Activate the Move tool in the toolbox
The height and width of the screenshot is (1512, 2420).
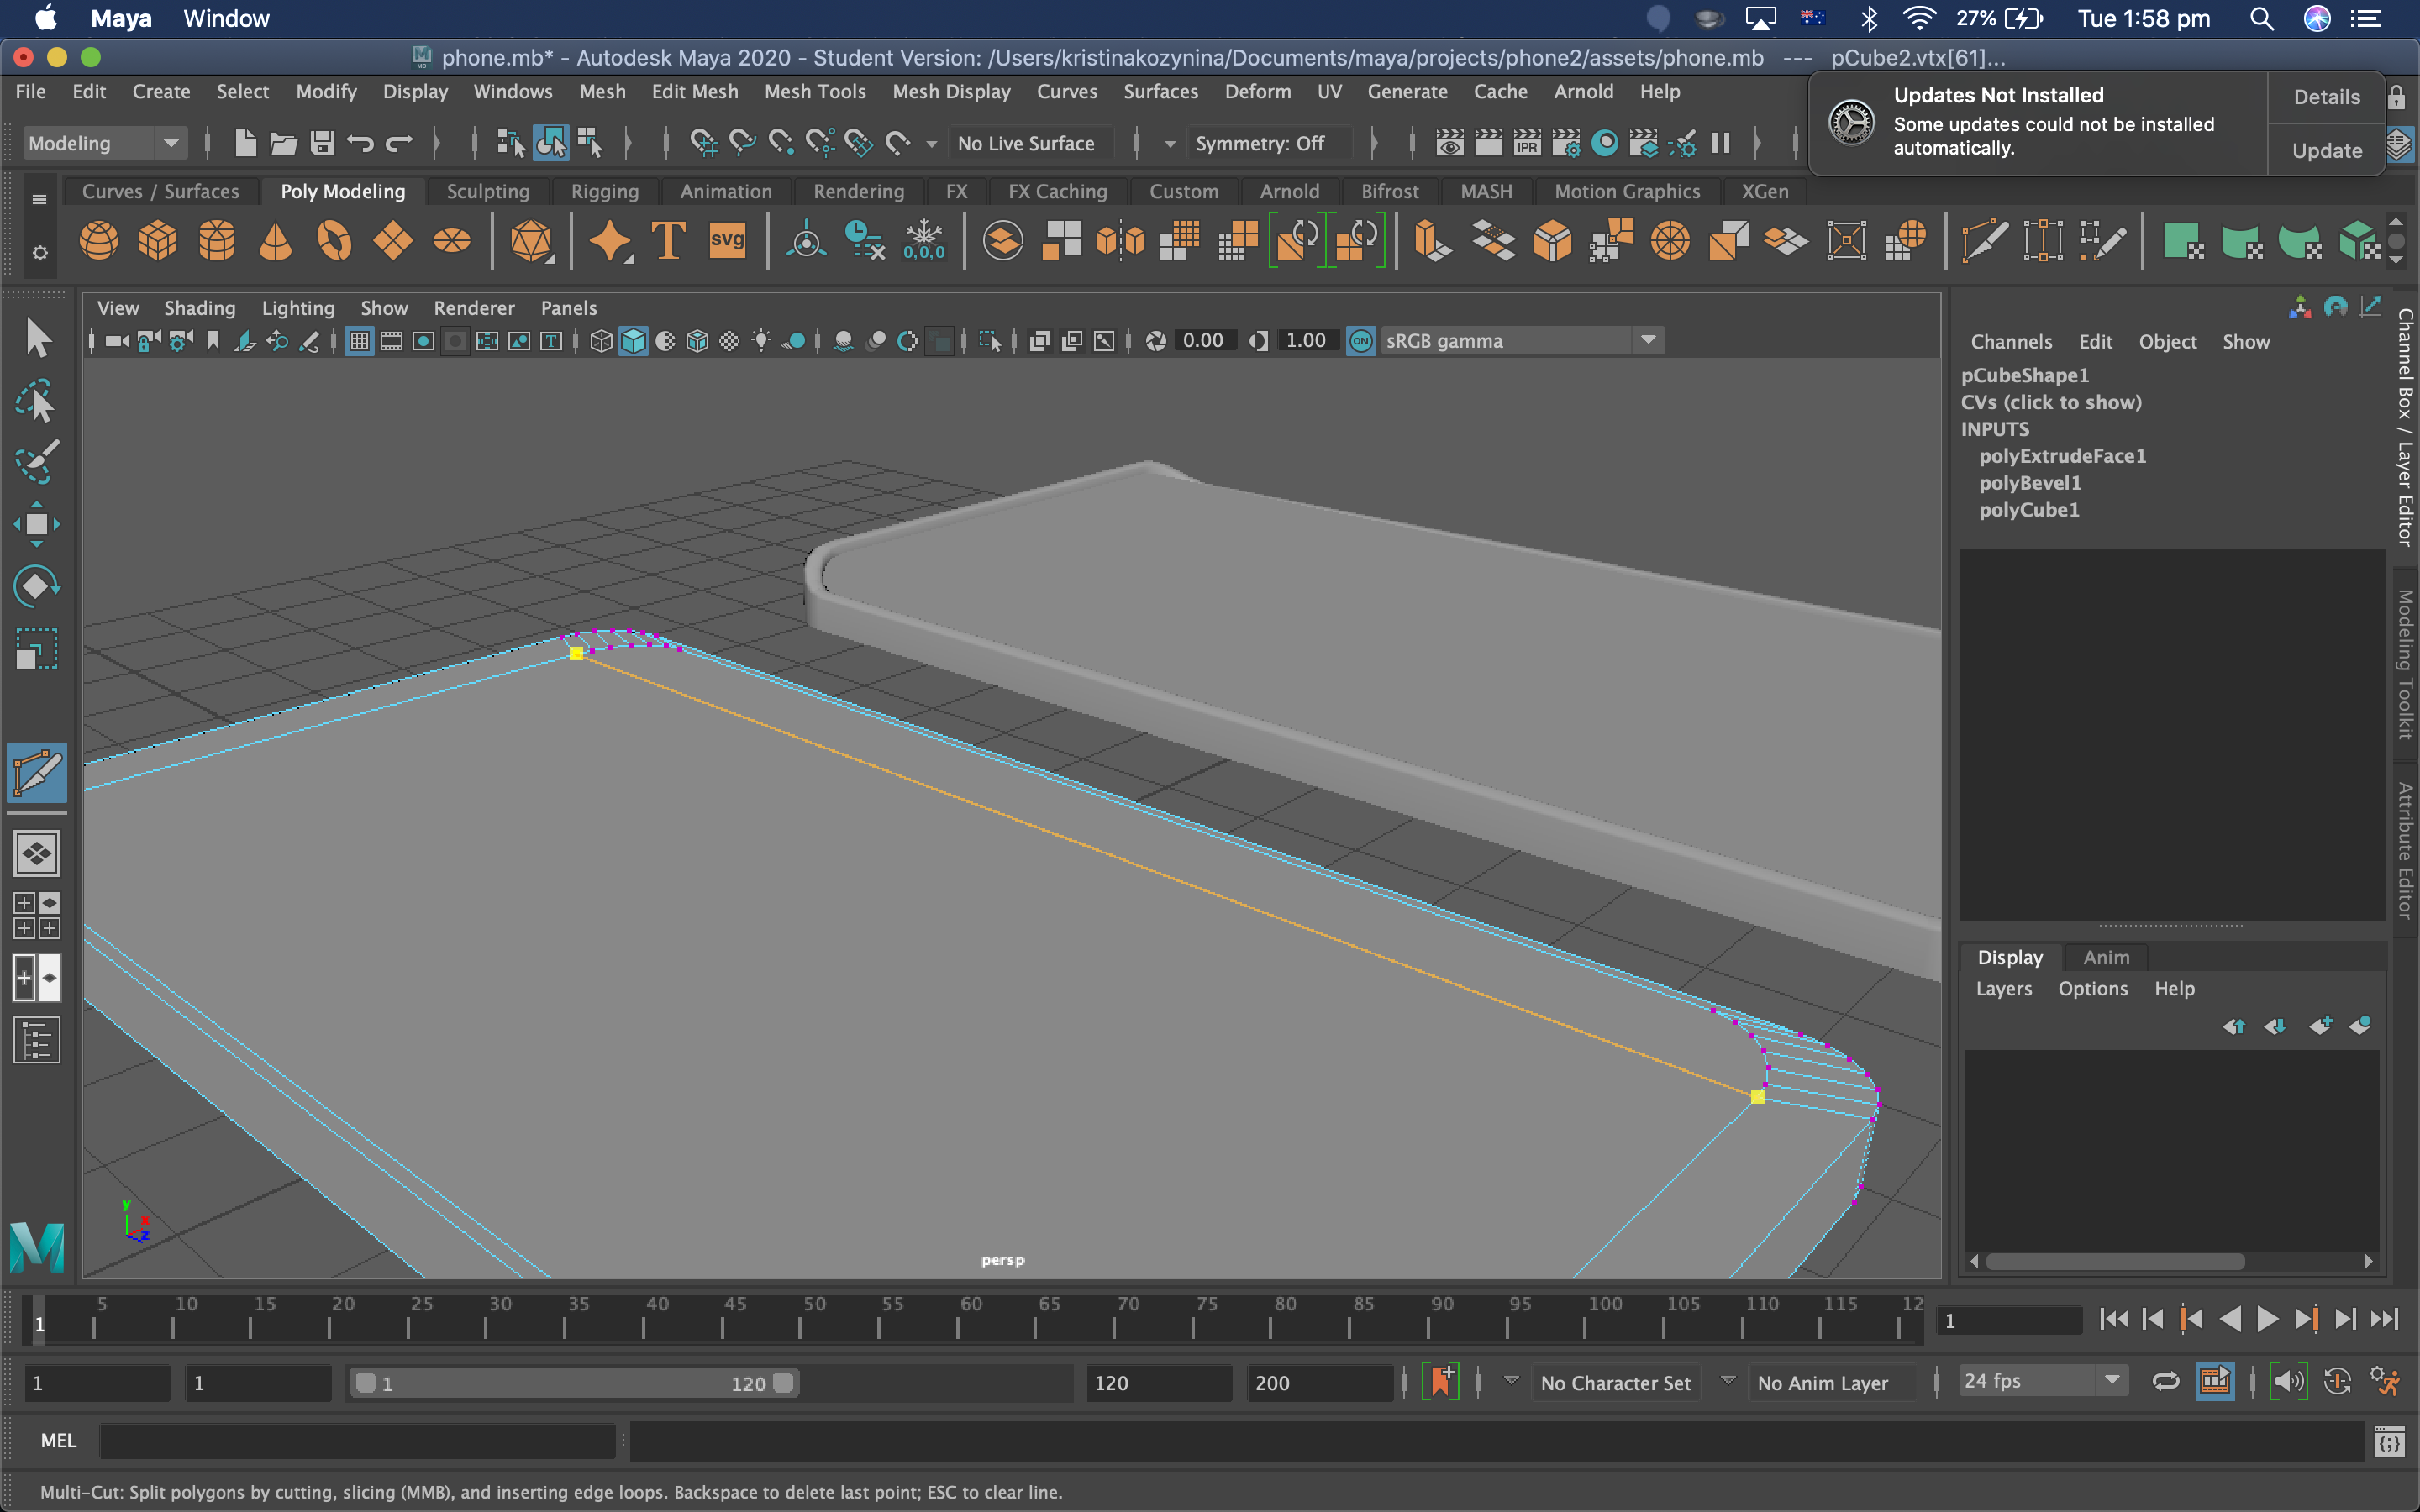(37, 523)
